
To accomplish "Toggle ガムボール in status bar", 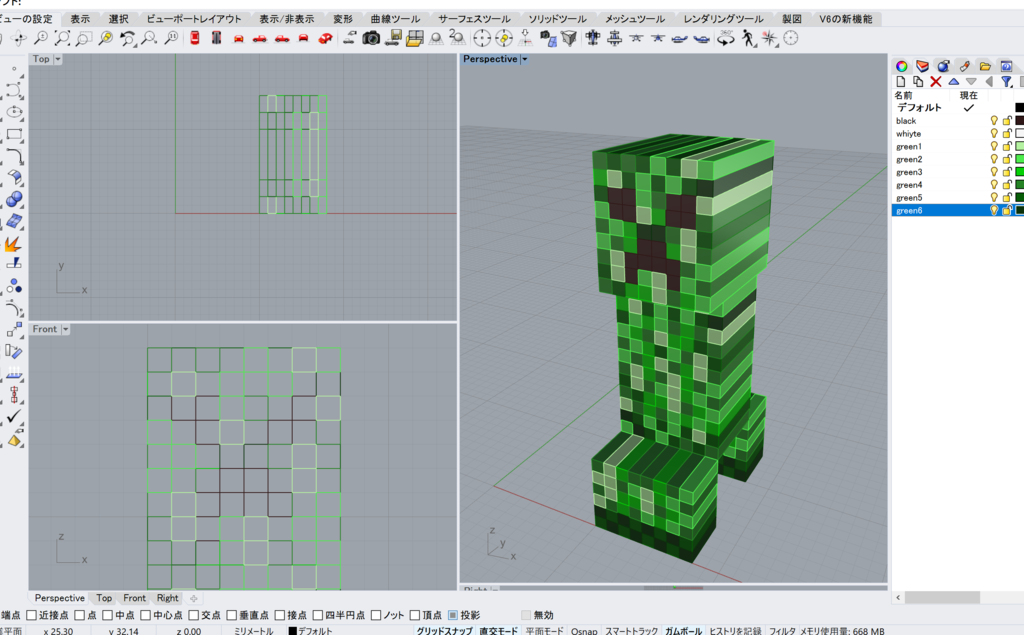I will (683, 631).
